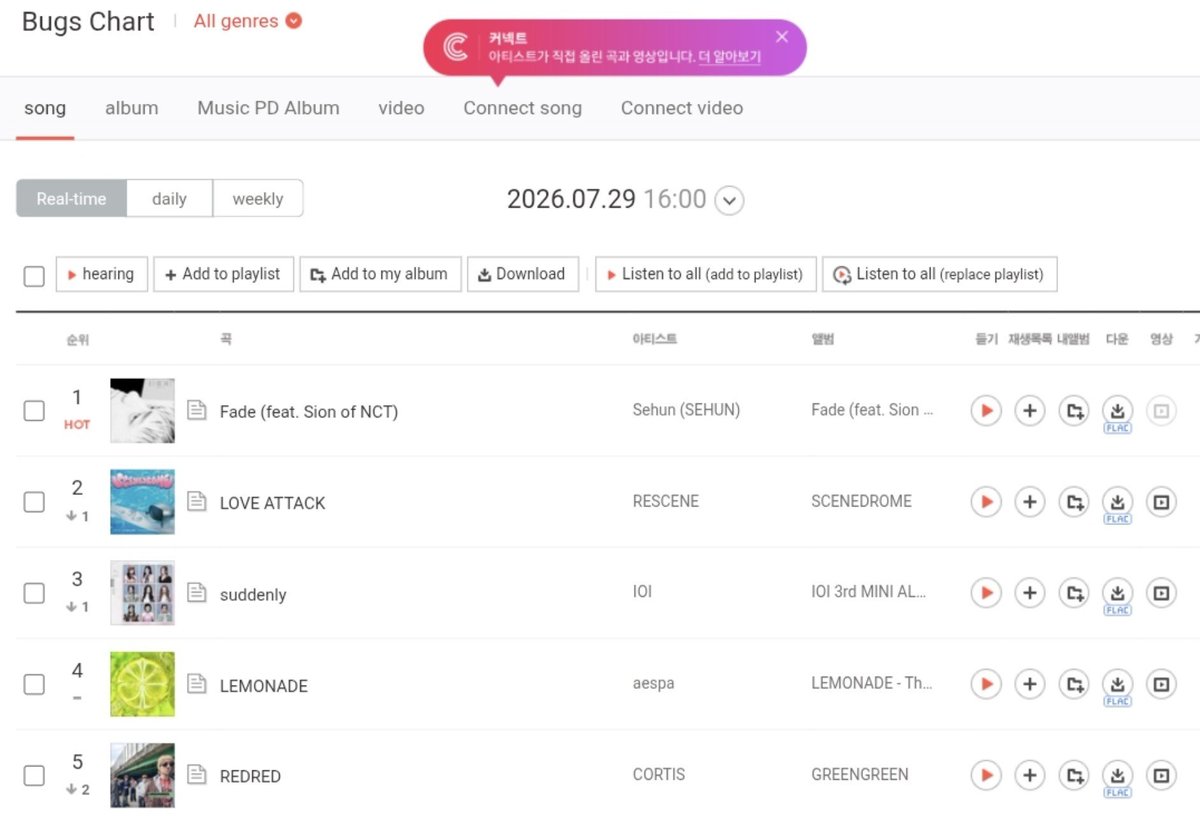Open the All genres dropdown
The image size is (1200, 820).
[248, 21]
